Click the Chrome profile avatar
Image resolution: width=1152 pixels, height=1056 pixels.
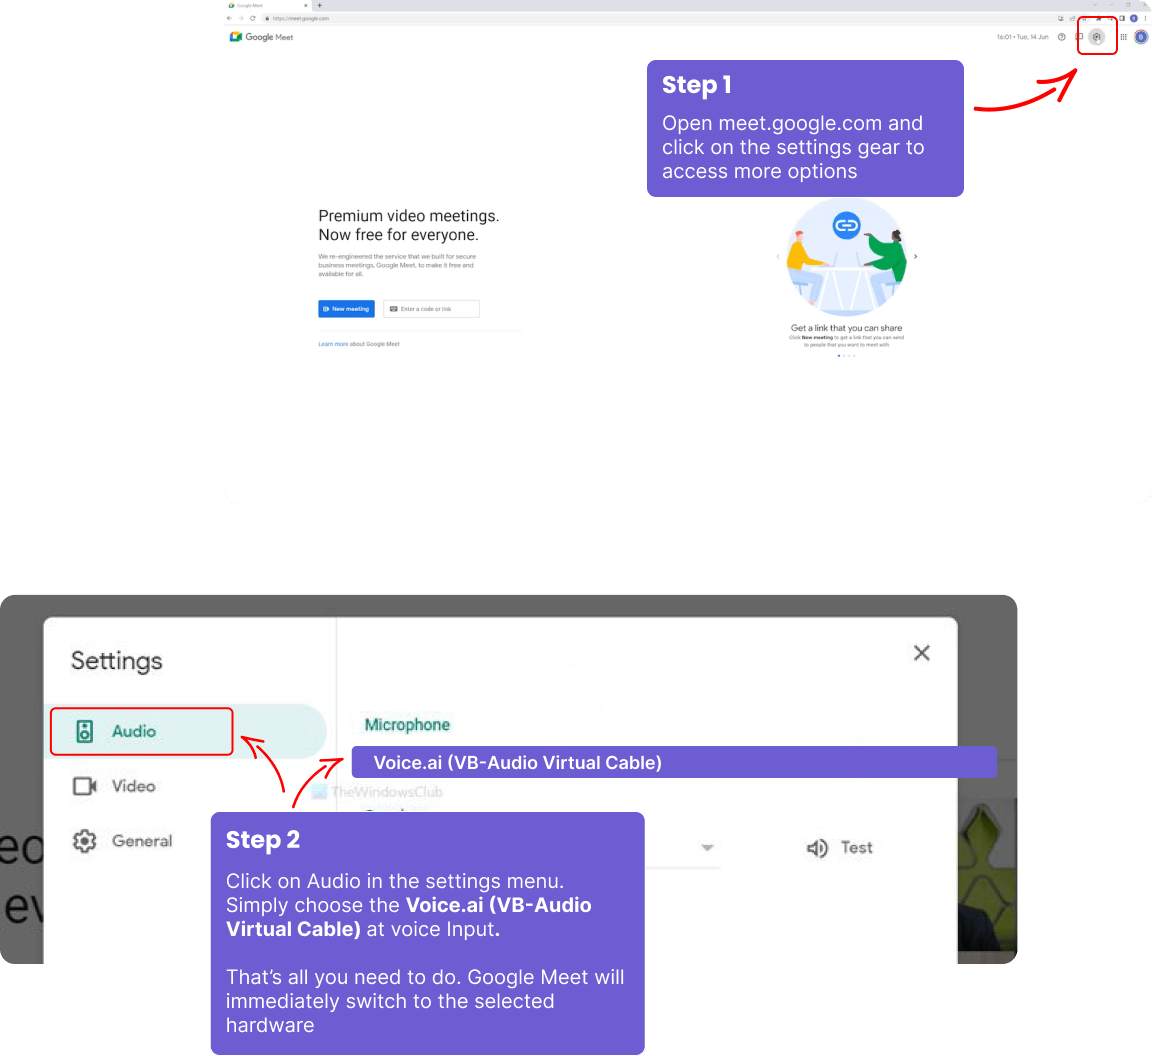click(1134, 18)
